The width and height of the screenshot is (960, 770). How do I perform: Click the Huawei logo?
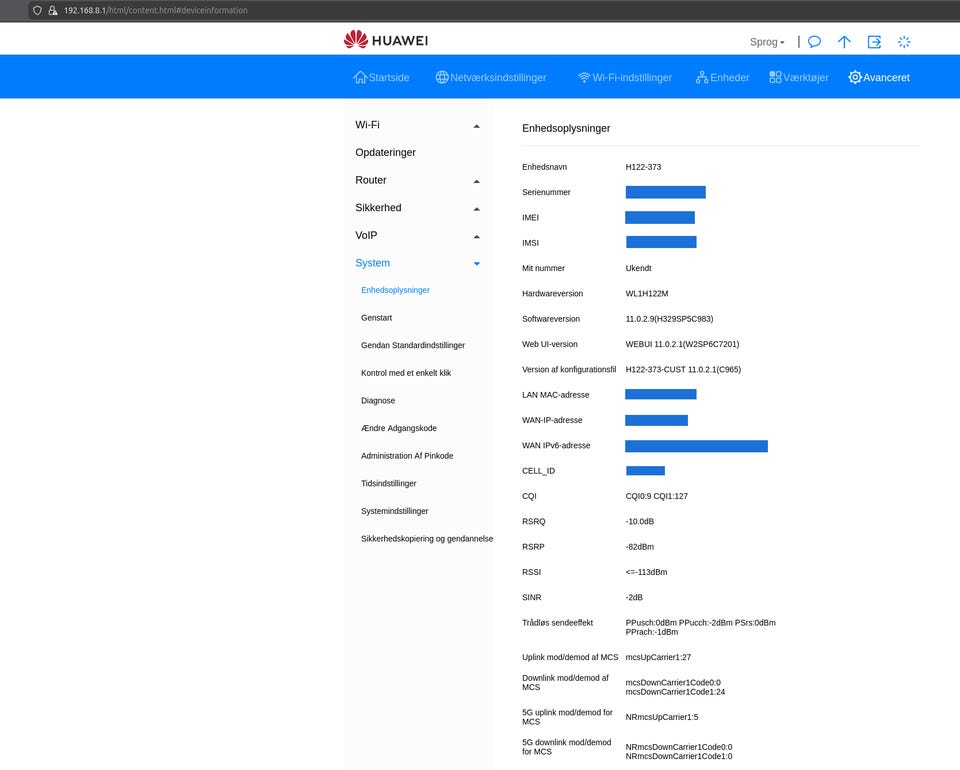click(x=386, y=40)
